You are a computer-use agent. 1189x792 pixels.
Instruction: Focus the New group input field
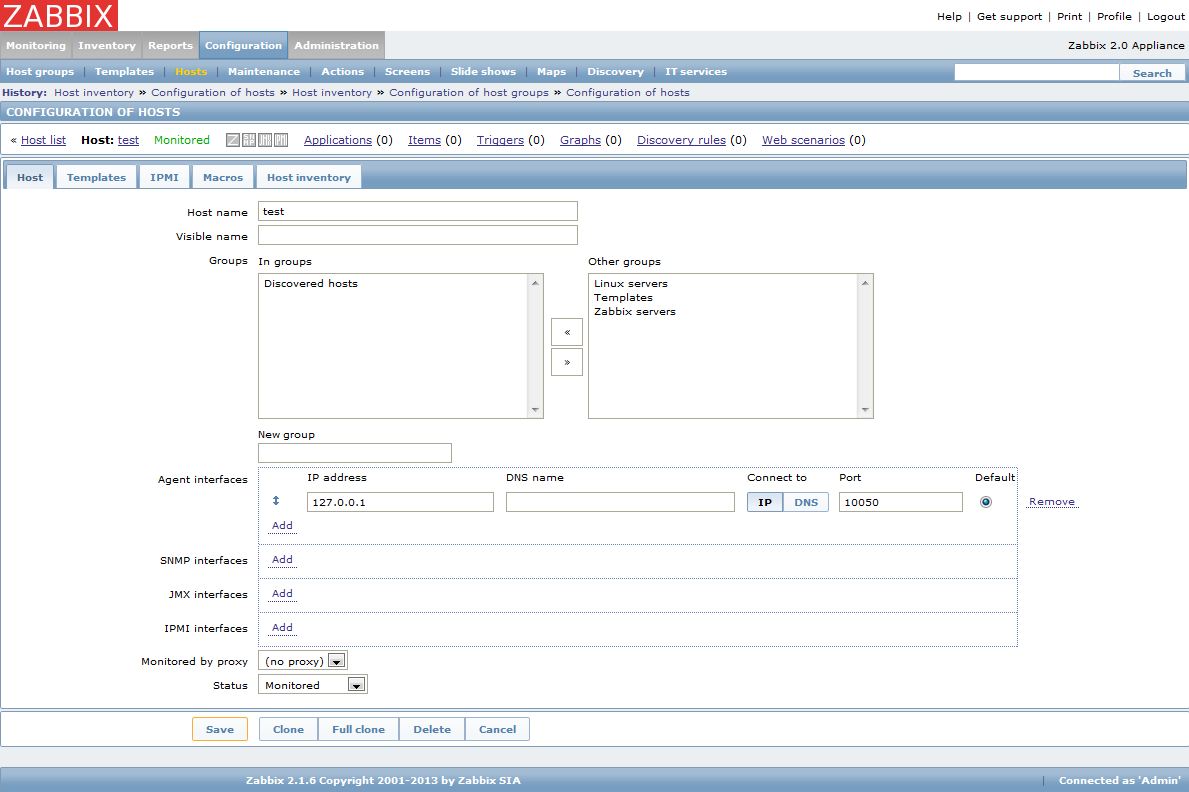pyautogui.click(x=355, y=453)
